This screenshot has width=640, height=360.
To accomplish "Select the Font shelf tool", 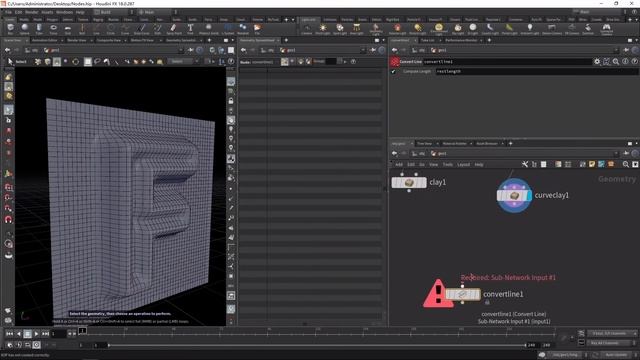I will tap(190, 29).
